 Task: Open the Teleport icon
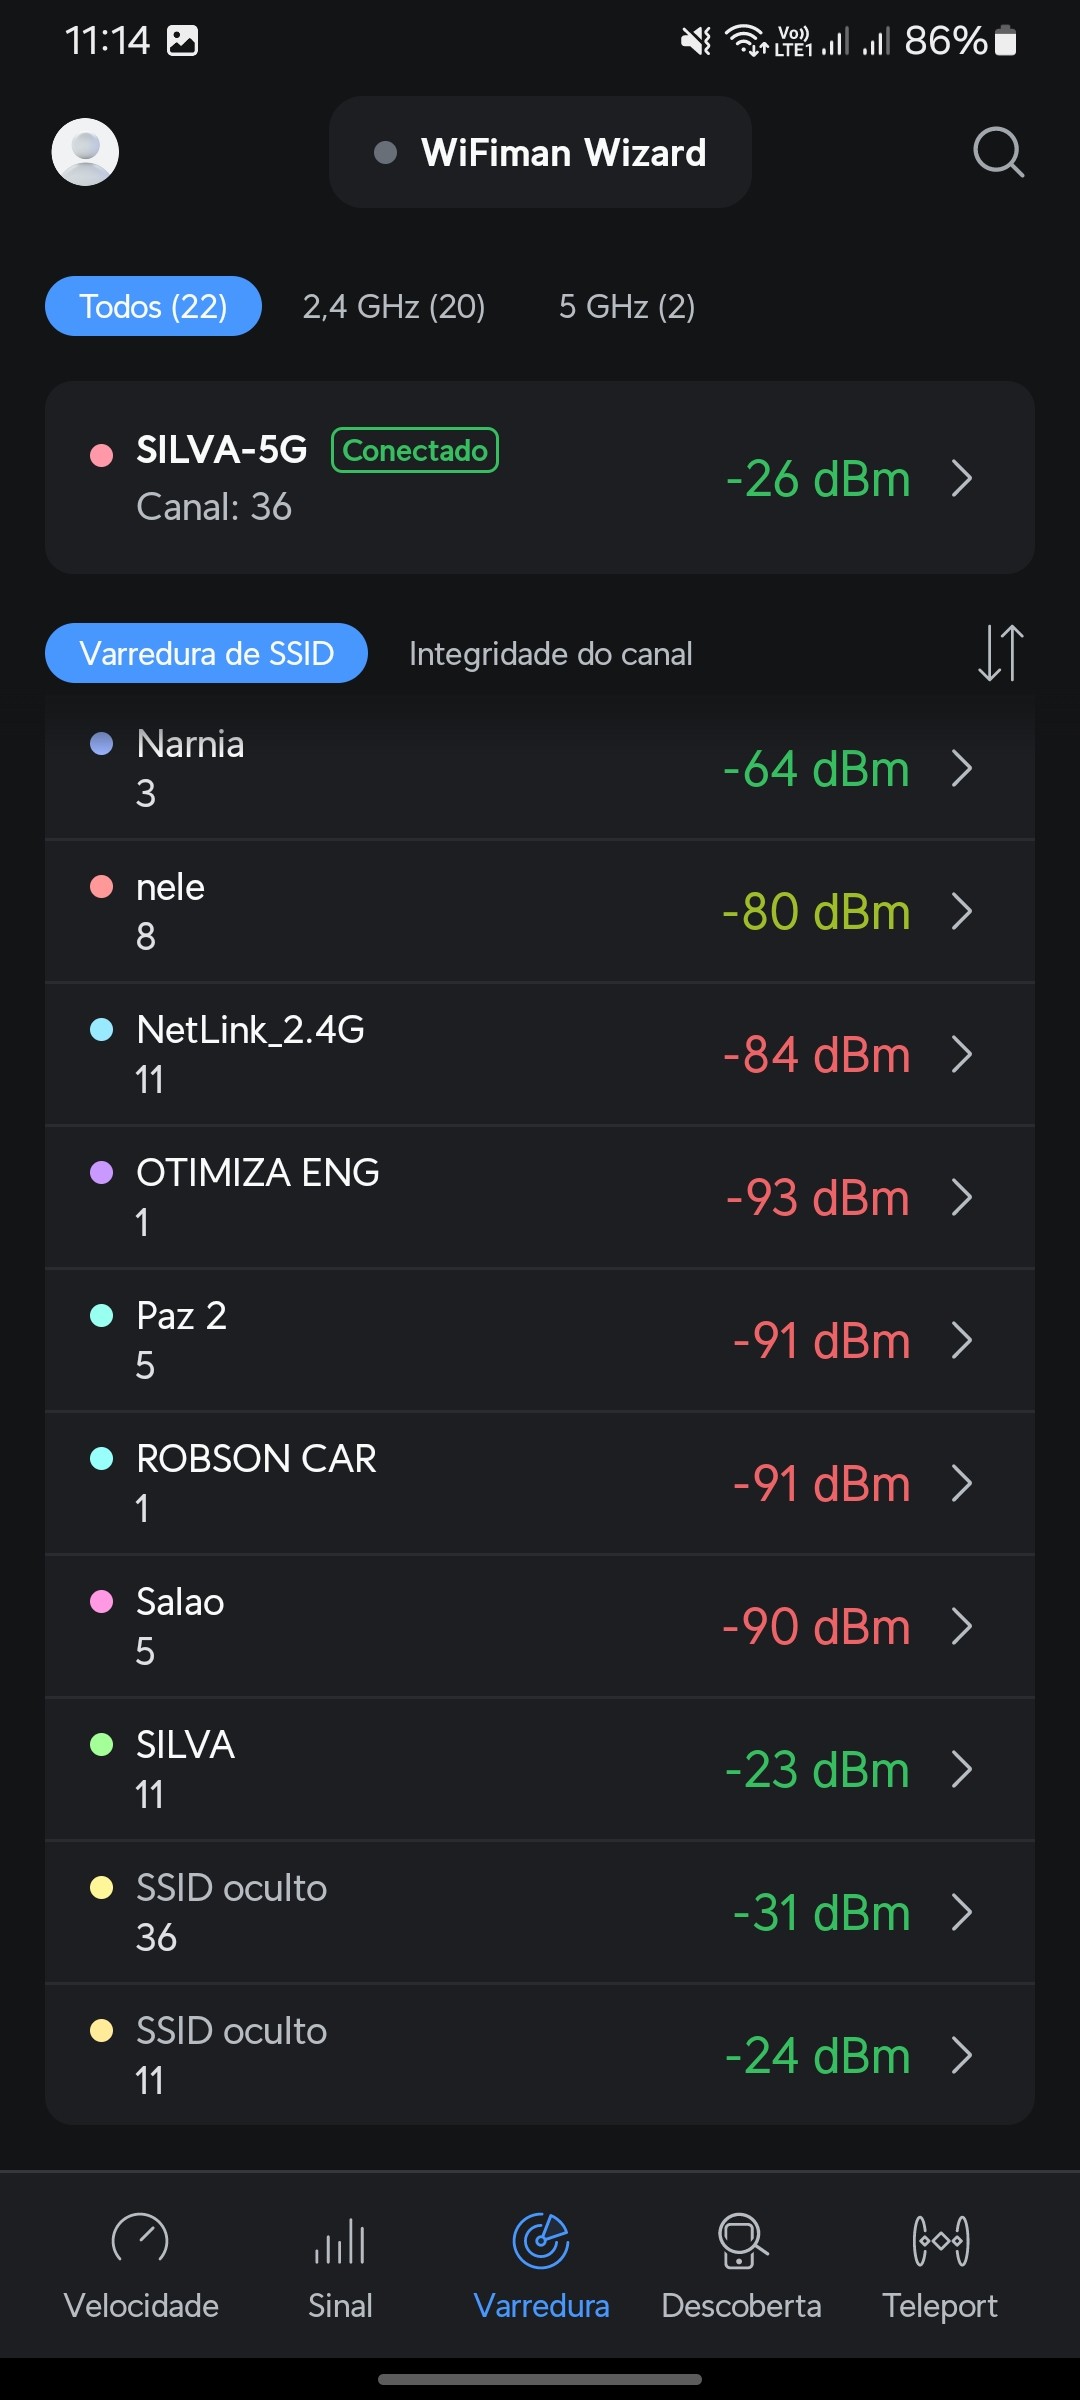[940, 2240]
